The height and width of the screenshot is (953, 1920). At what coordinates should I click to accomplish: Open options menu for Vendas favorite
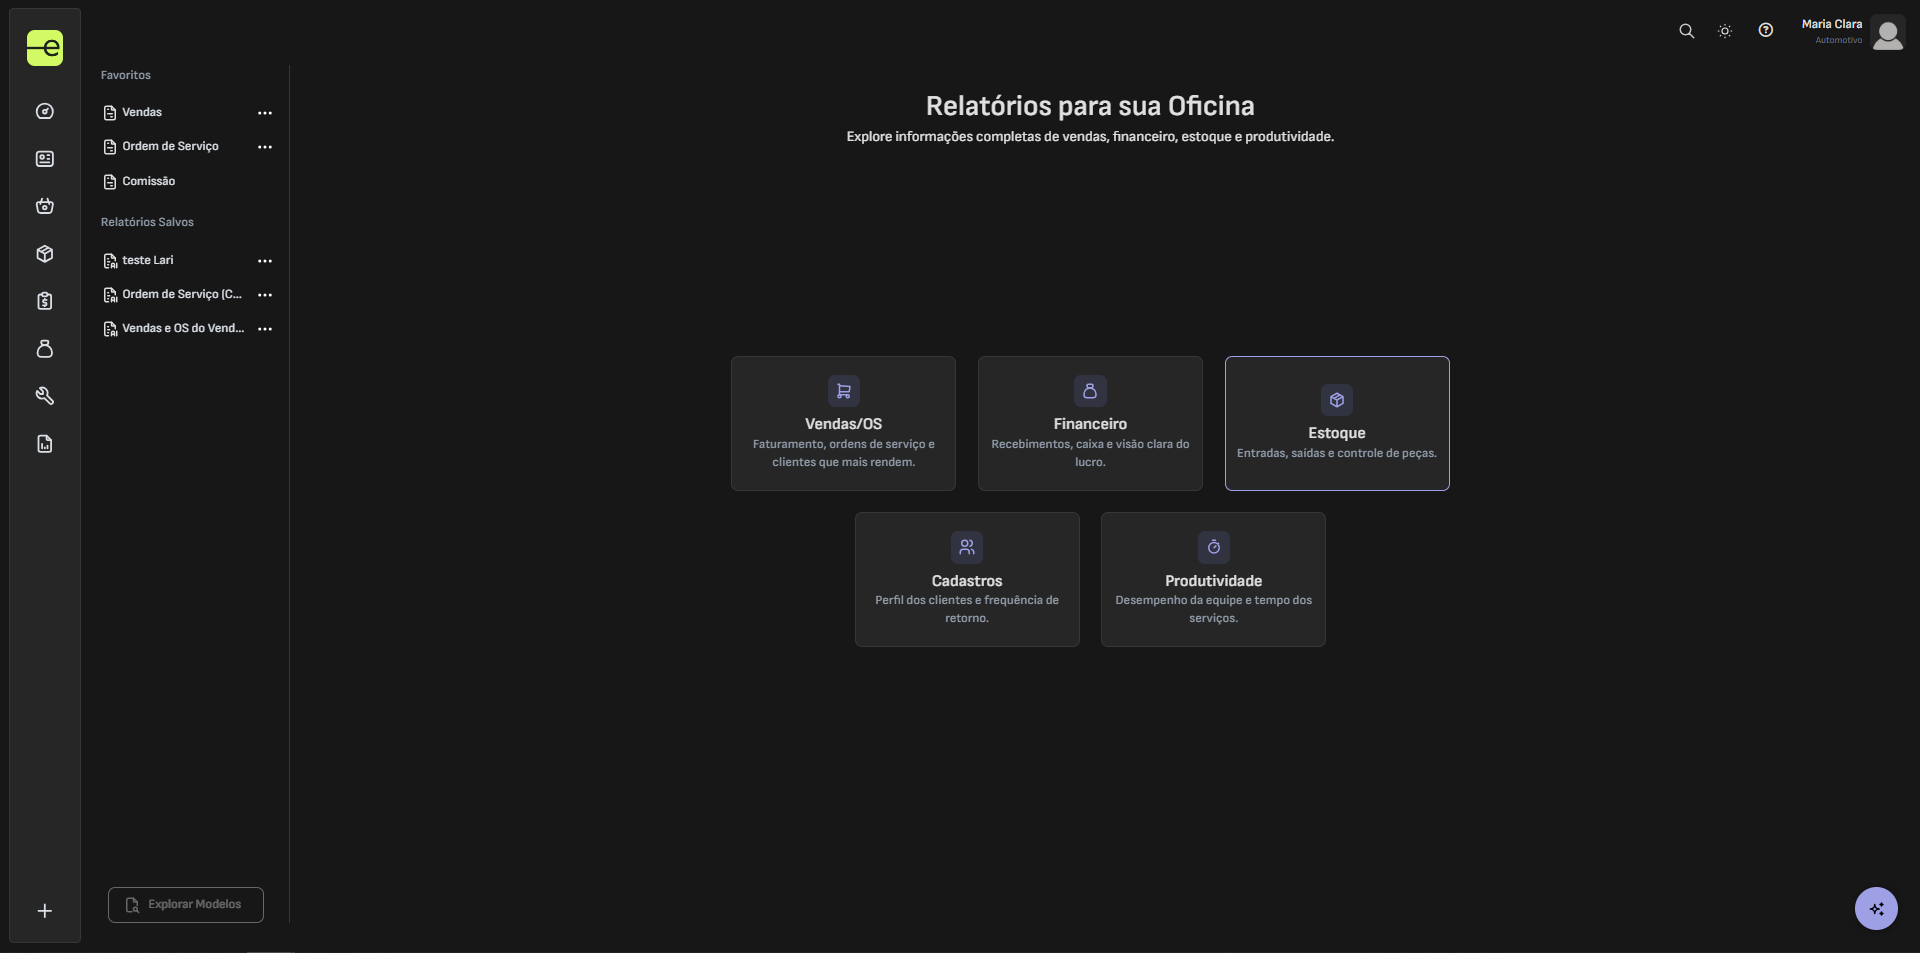265,113
